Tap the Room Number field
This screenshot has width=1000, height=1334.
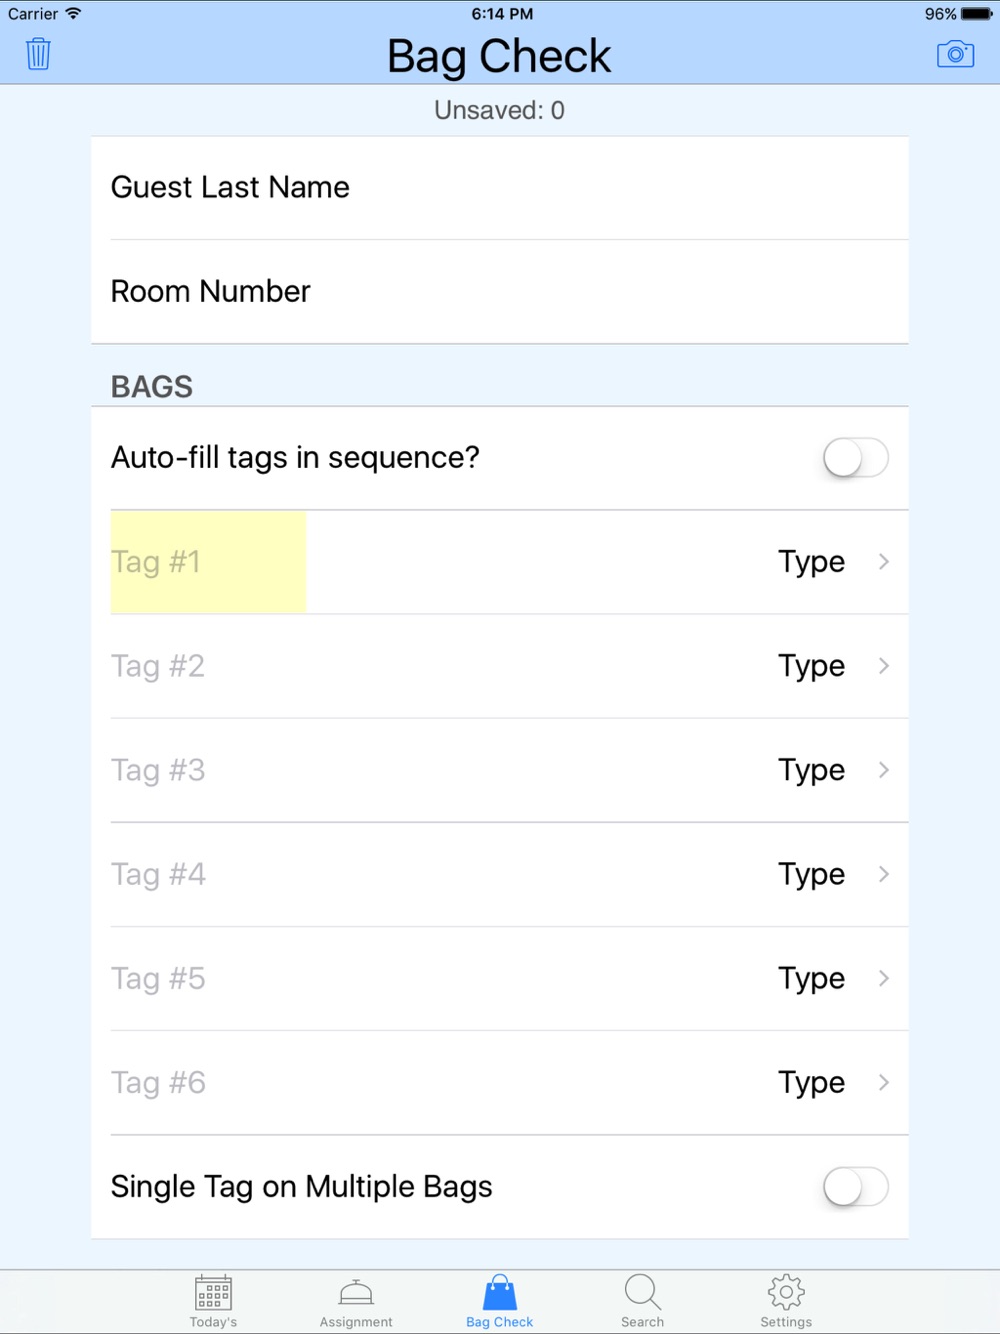click(x=500, y=292)
